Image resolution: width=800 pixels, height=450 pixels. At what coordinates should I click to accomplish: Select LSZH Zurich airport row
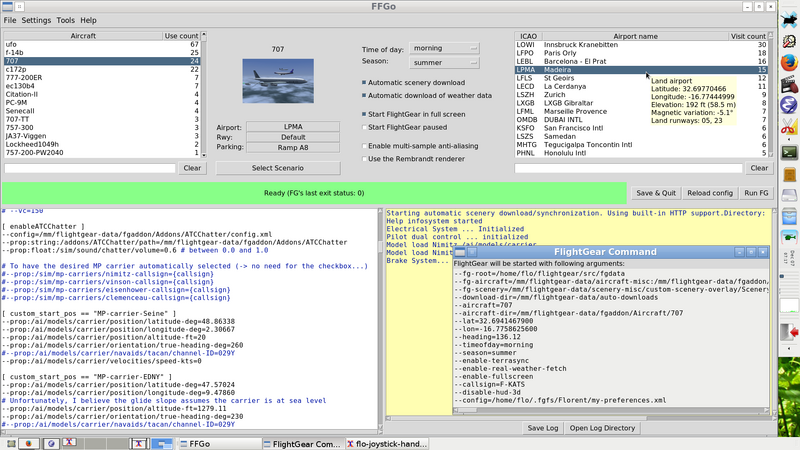coord(641,95)
